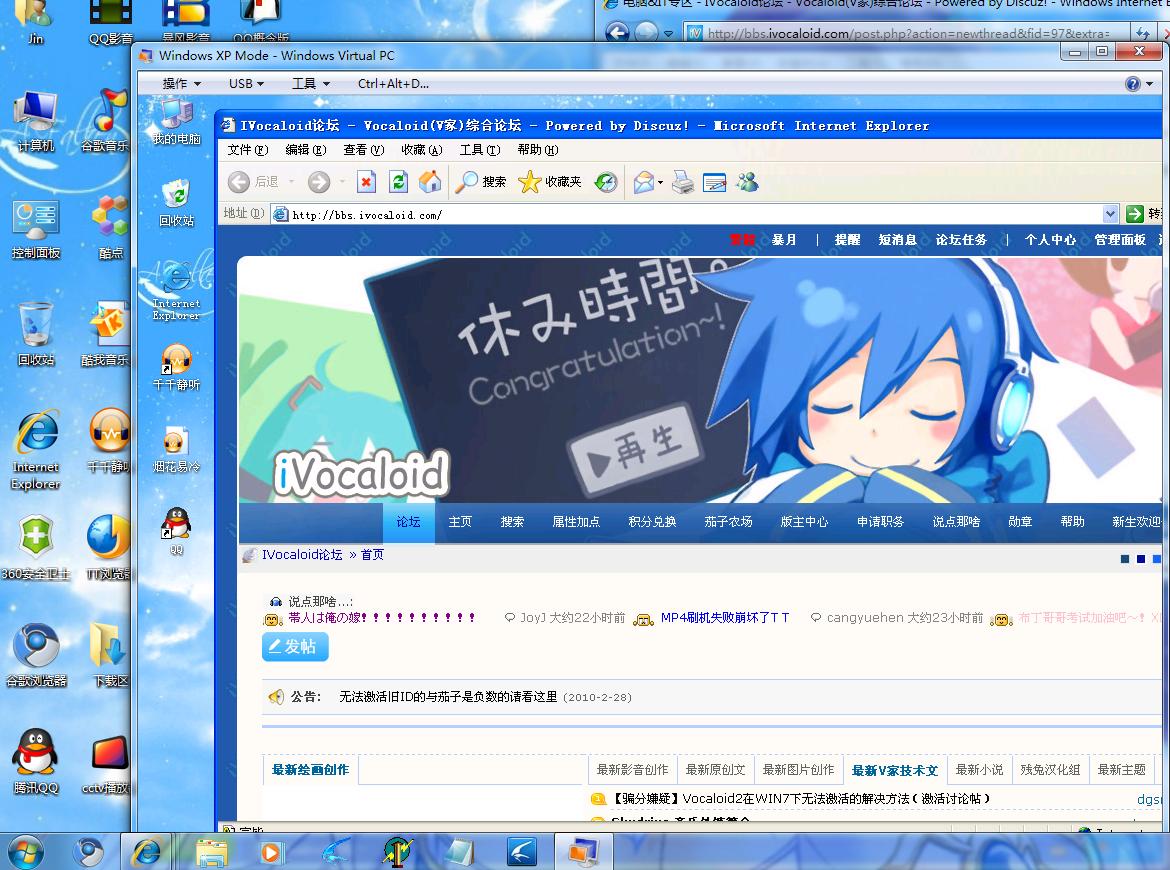1170x870 pixels.
Task: Select the 茄子农场 forum navigation tab
Action: click(728, 522)
